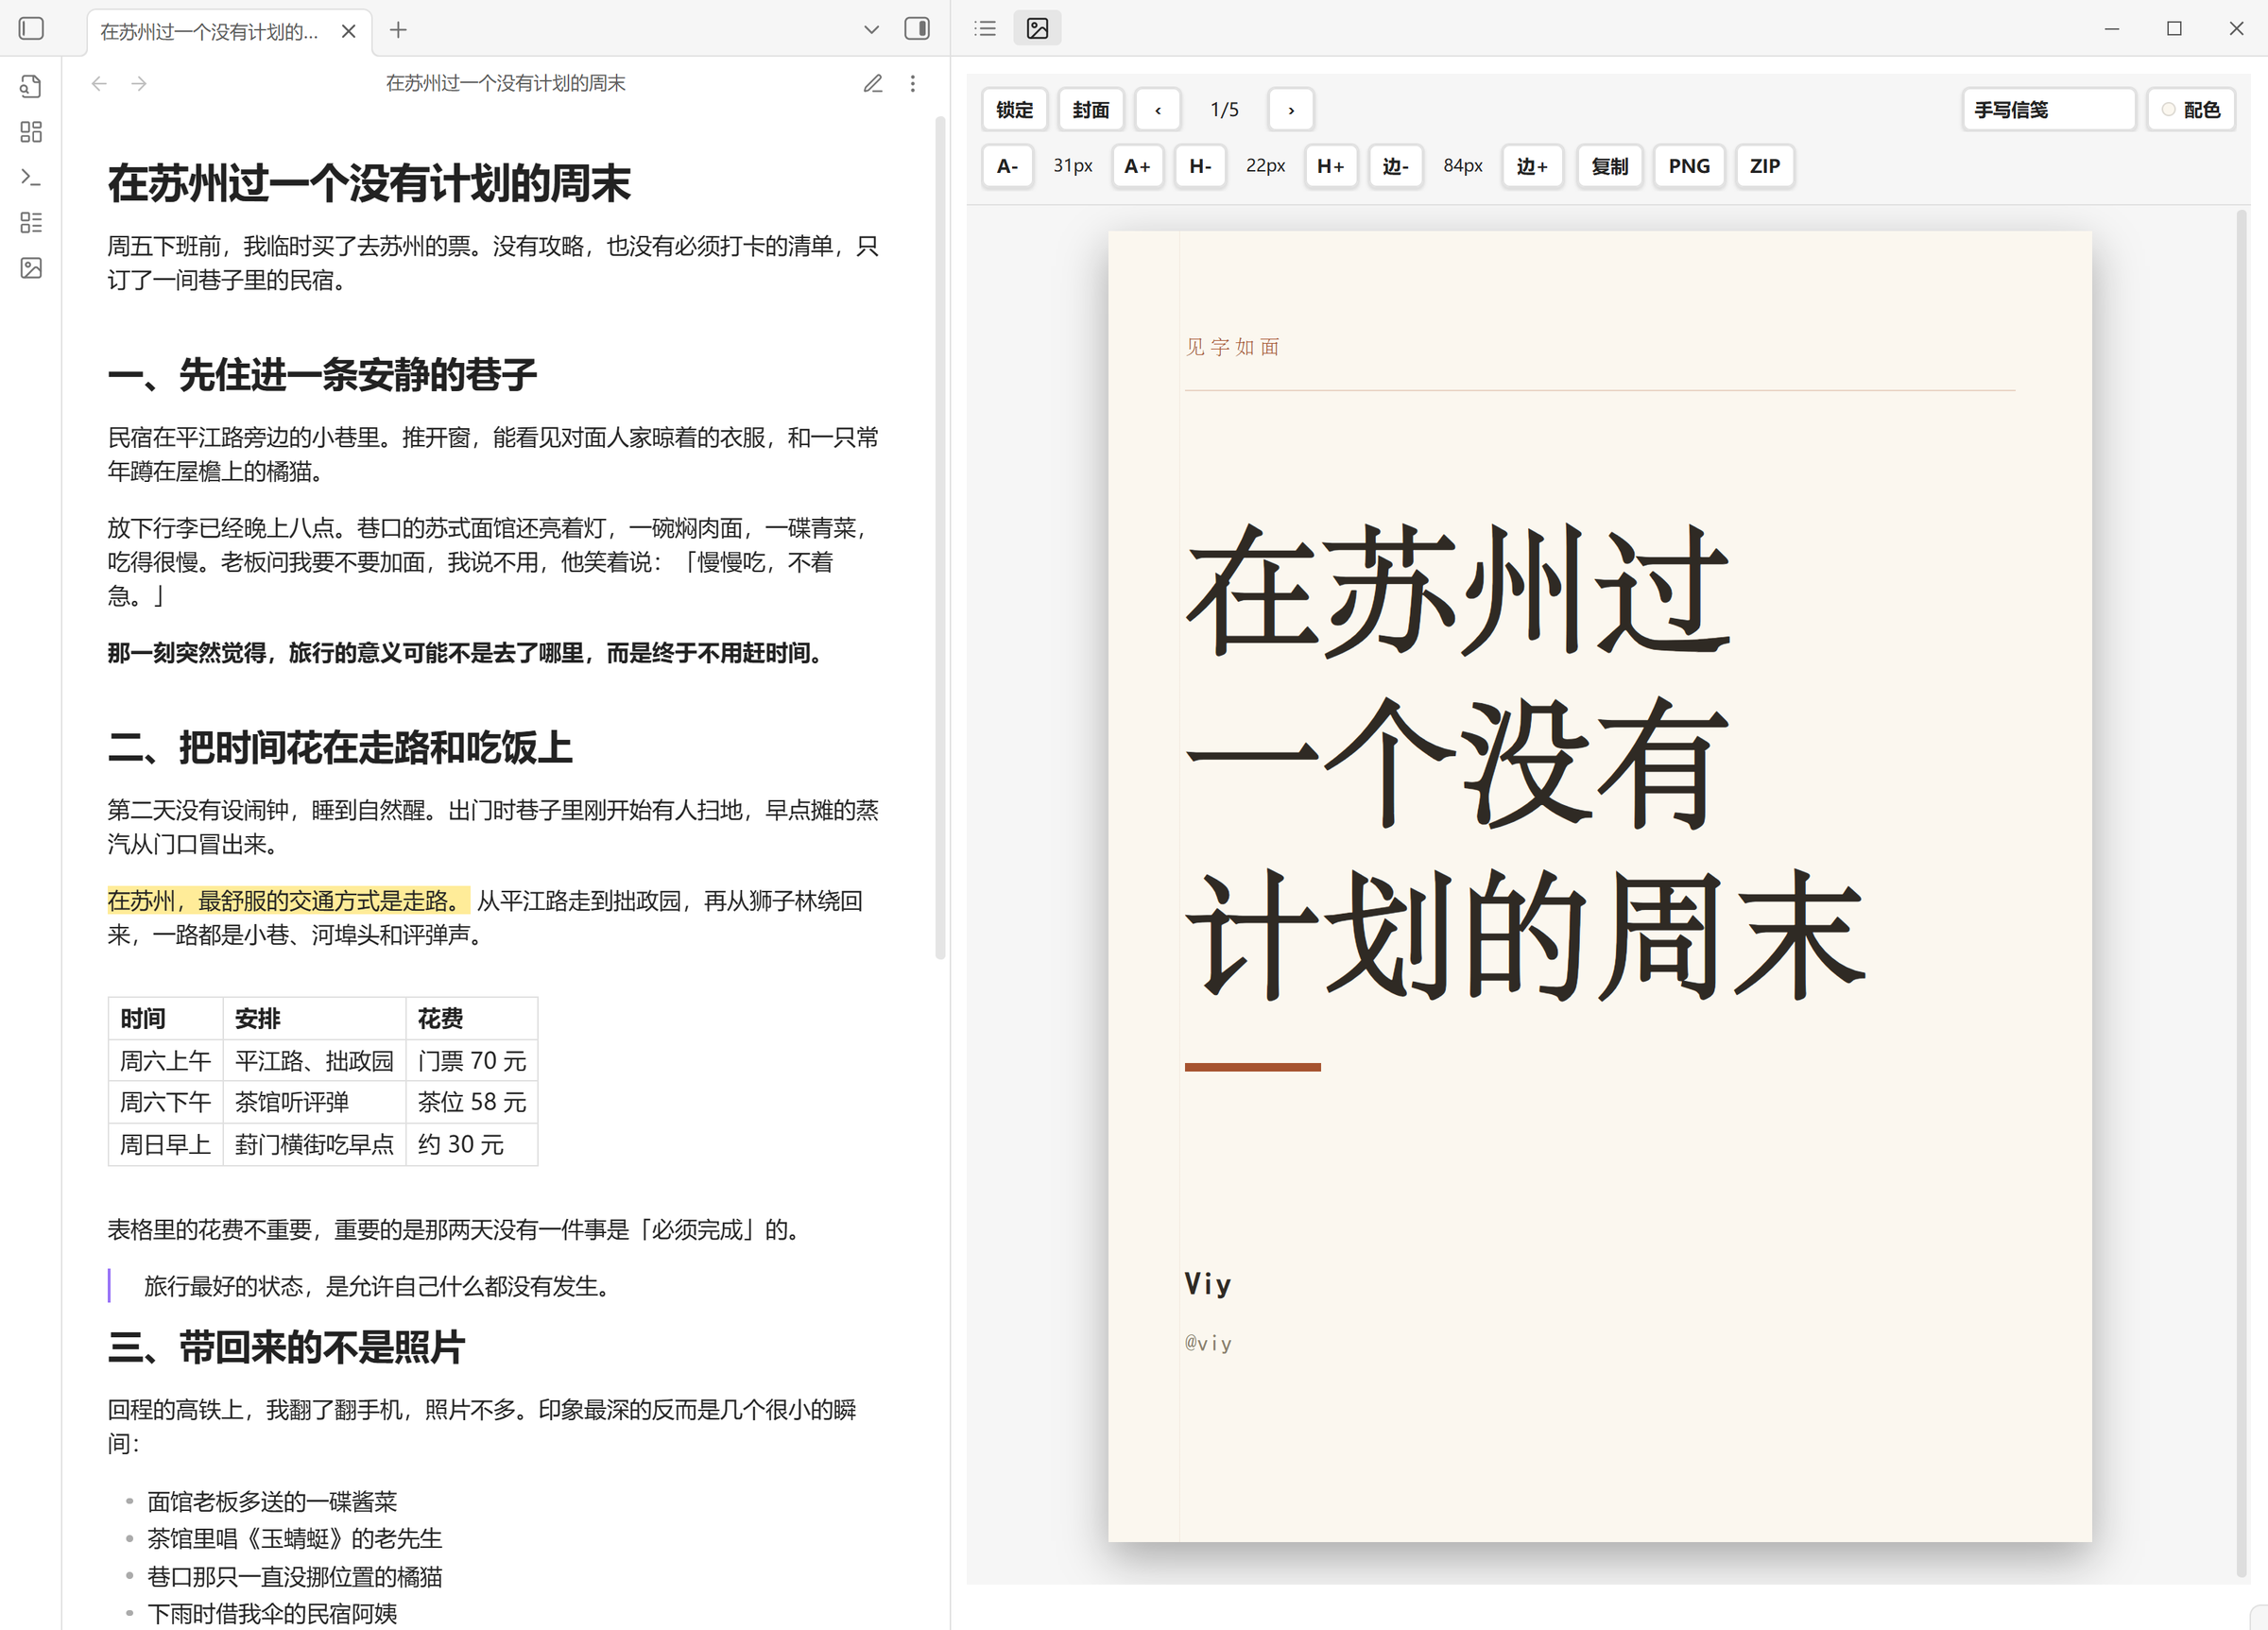Toggle the right sidebar panel icon
This screenshot has height=1630, width=2268.
click(x=917, y=29)
